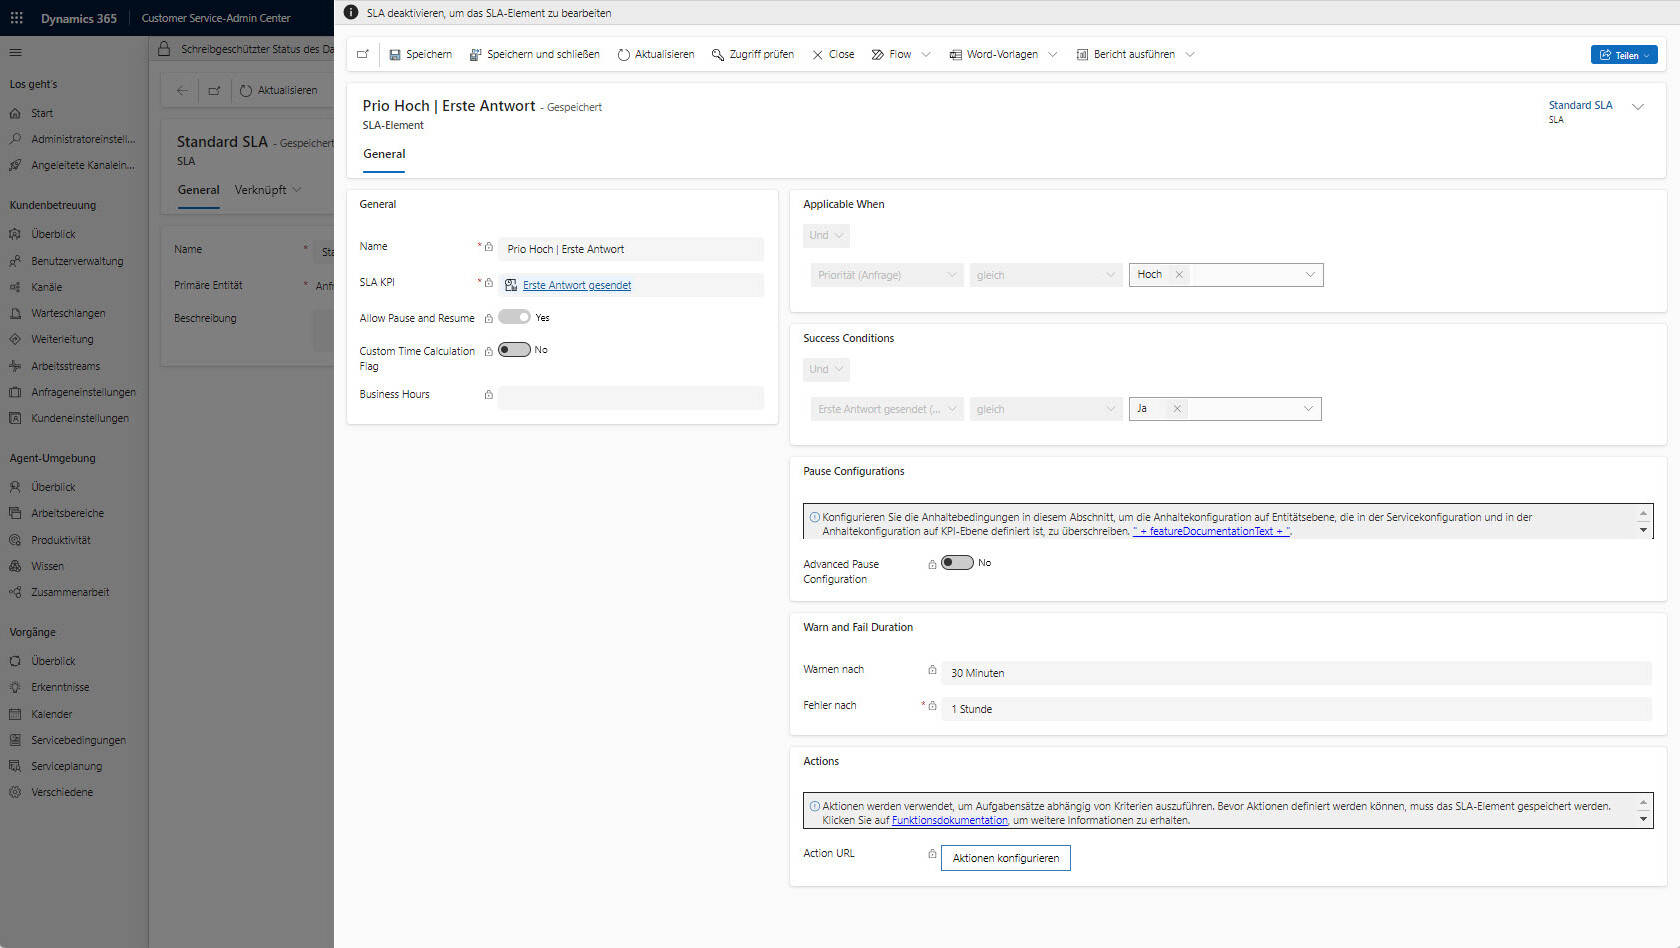Click Zugriff prüfen key icon
Image resolution: width=1680 pixels, height=948 pixels.
coord(718,55)
